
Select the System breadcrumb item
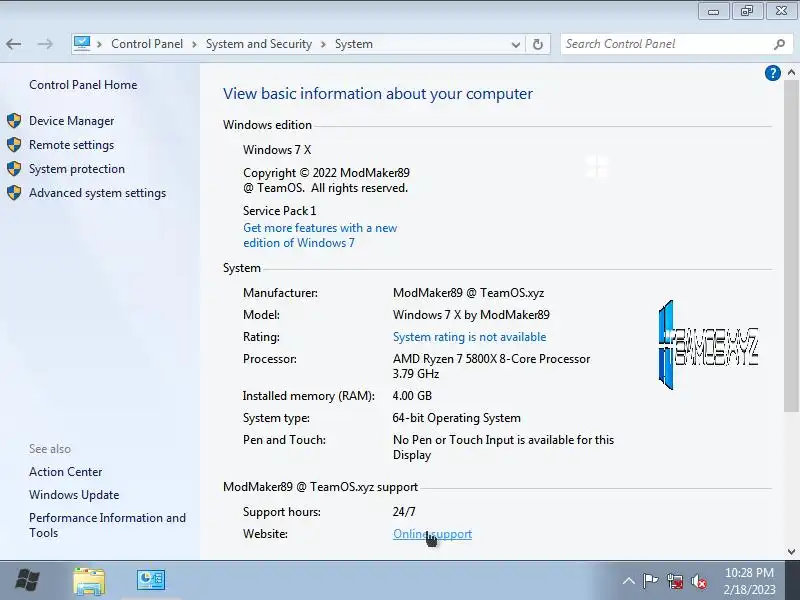coord(354,44)
